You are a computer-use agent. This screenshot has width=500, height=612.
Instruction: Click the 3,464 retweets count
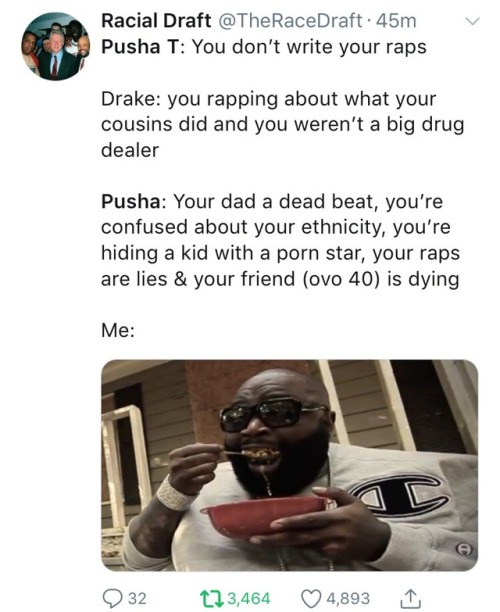(248, 598)
